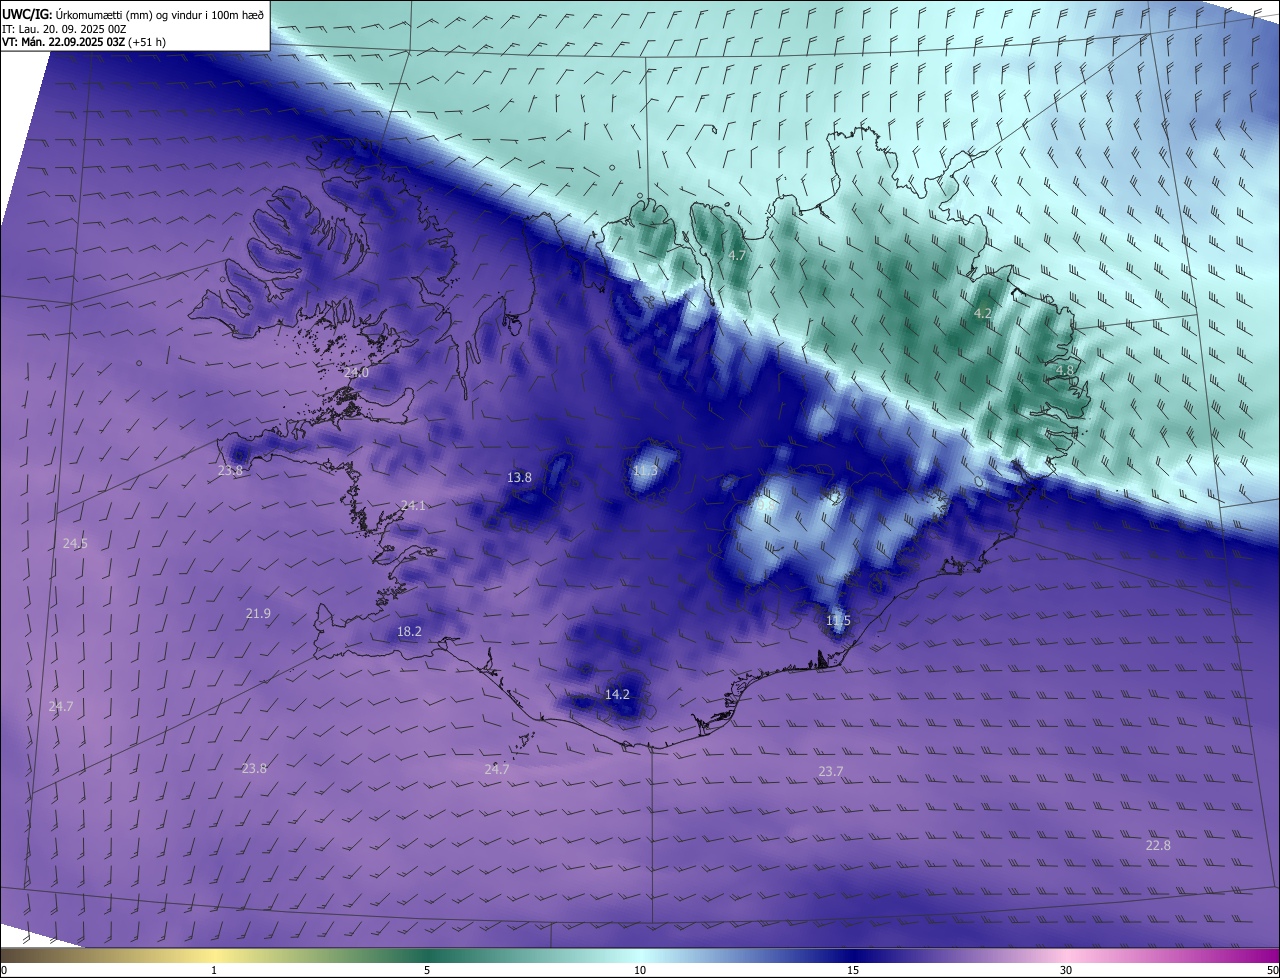Click the 24.0 value on the map
This screenshot has width=1280, height=978.
[357, 372]
